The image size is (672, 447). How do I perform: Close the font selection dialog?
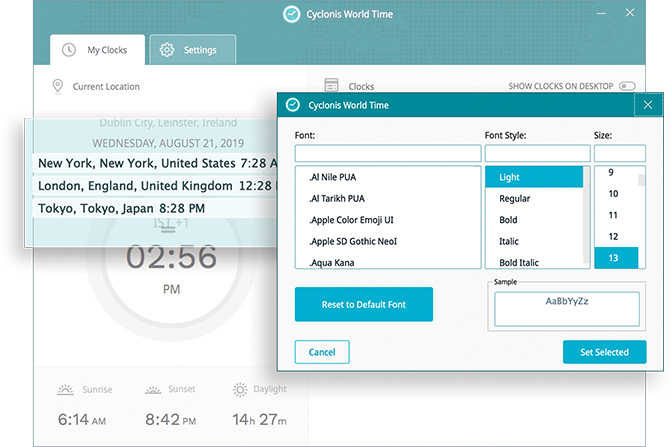648,105
